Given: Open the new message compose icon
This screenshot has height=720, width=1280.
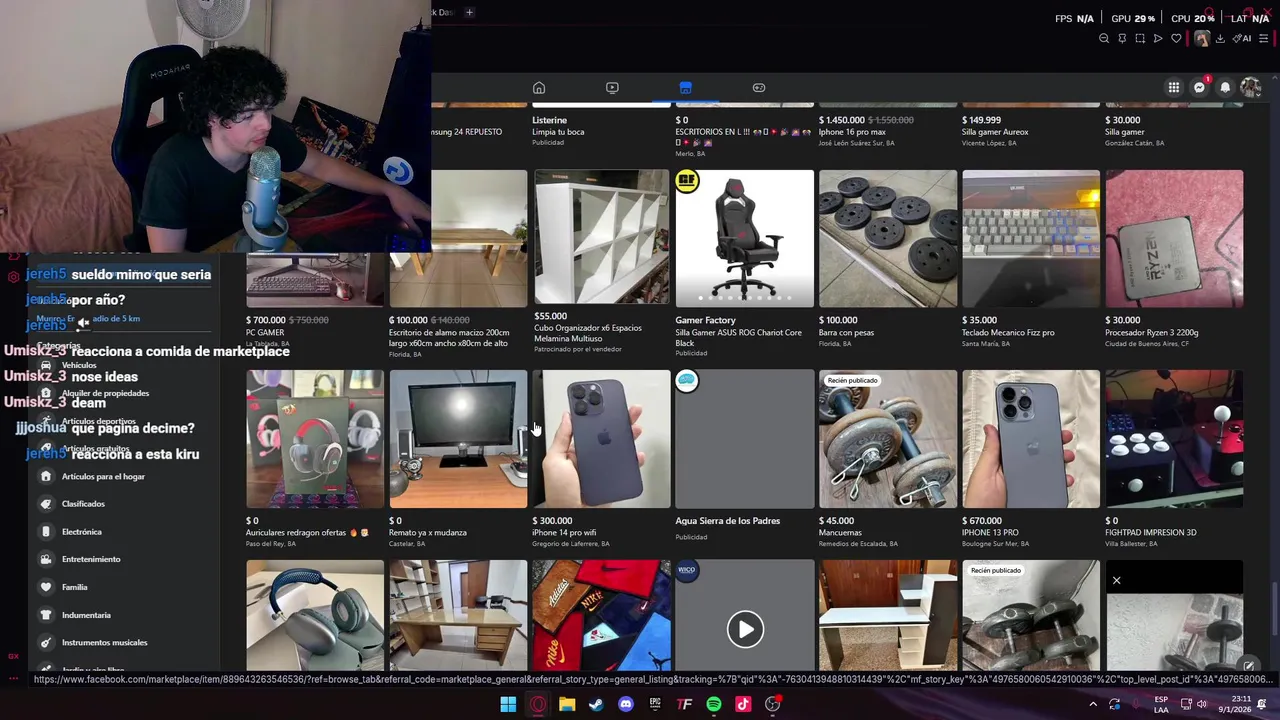Looking at the screenshot, I should coord(1248,665).
